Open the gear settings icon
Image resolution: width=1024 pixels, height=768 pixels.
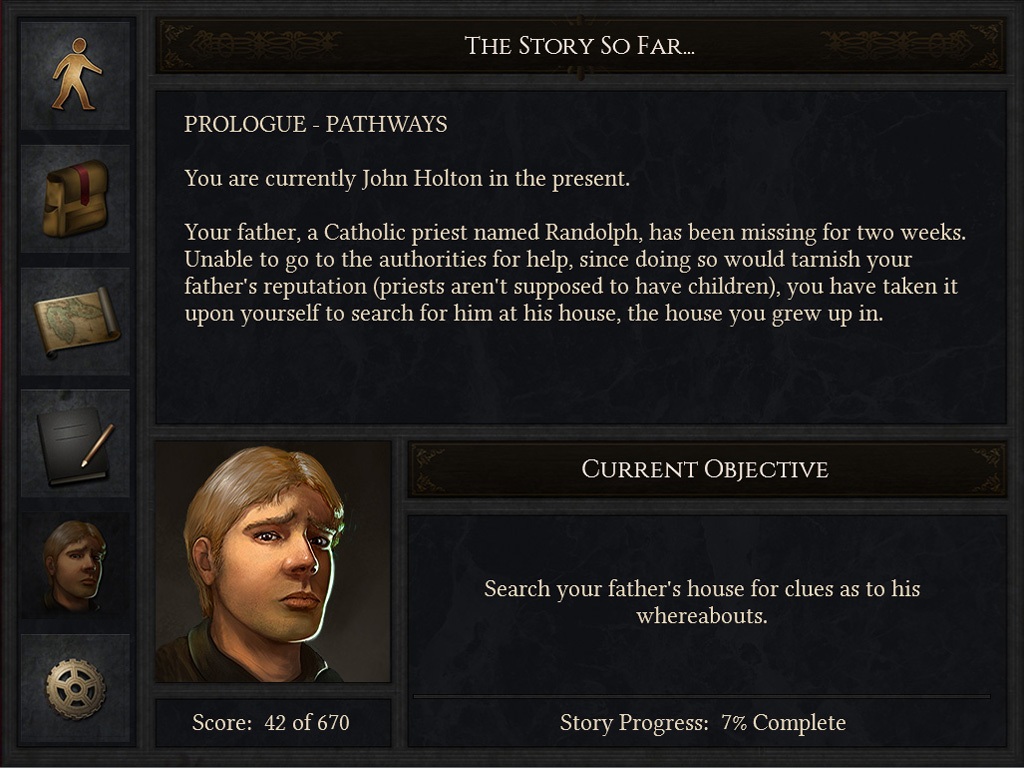[76, 688]
